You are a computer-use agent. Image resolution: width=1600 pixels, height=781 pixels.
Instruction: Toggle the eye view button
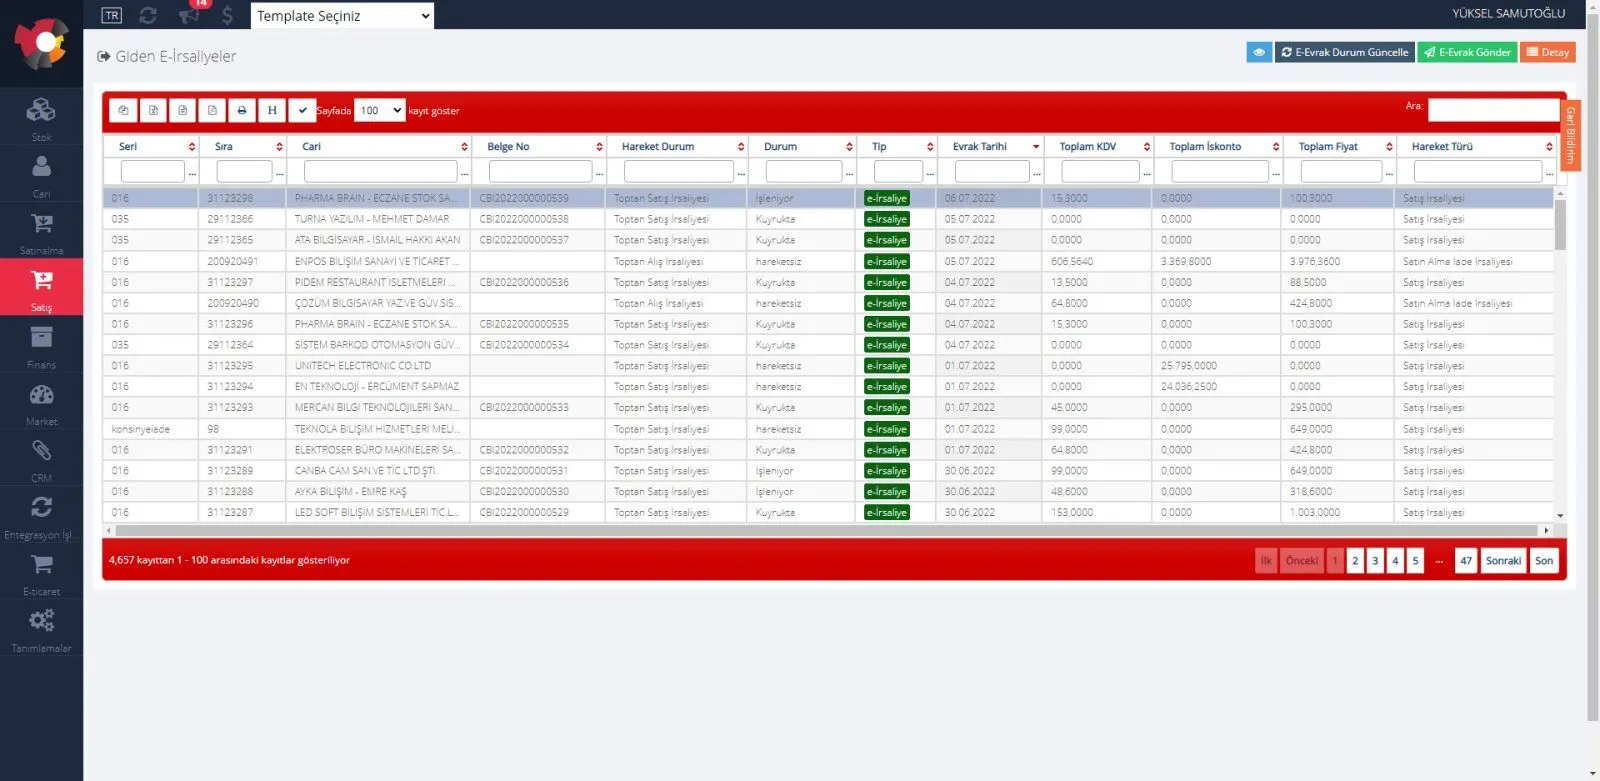click(1259, 52)
